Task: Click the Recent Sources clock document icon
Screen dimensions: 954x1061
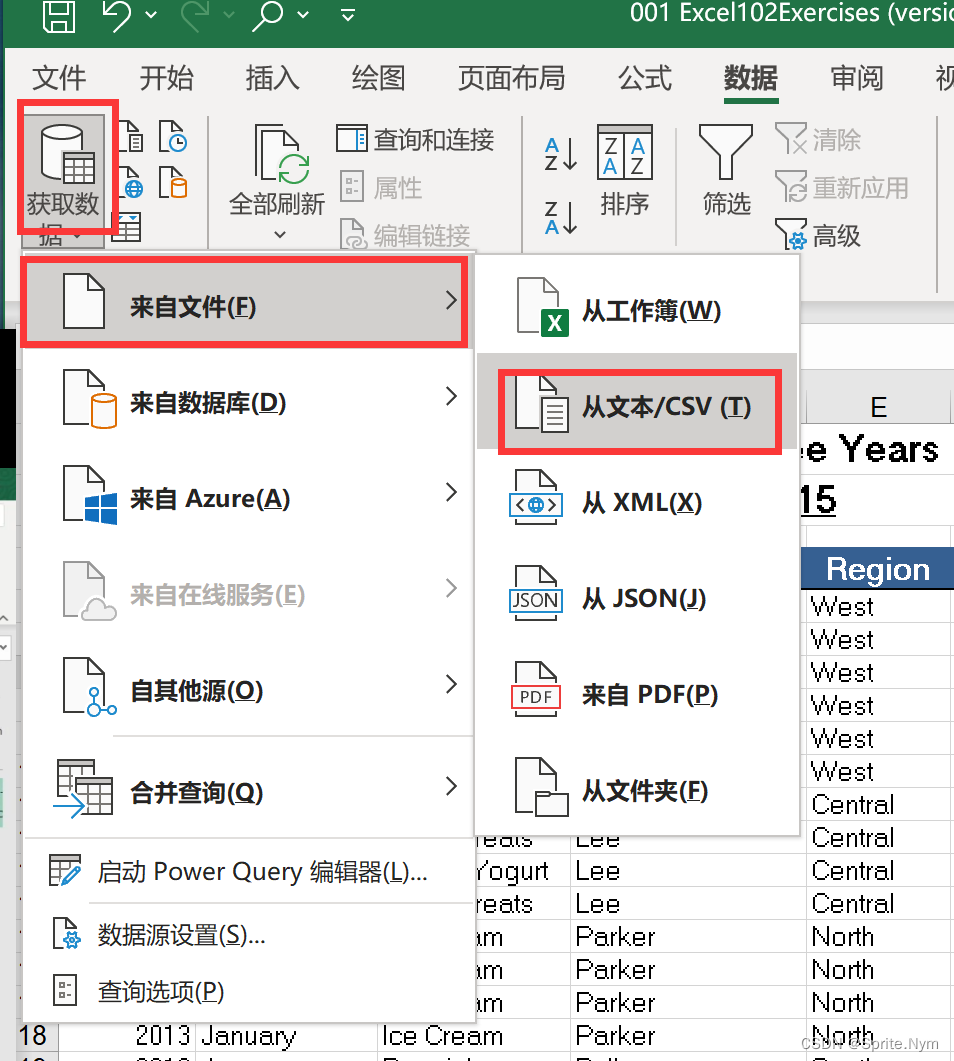Action: point(173,135)
